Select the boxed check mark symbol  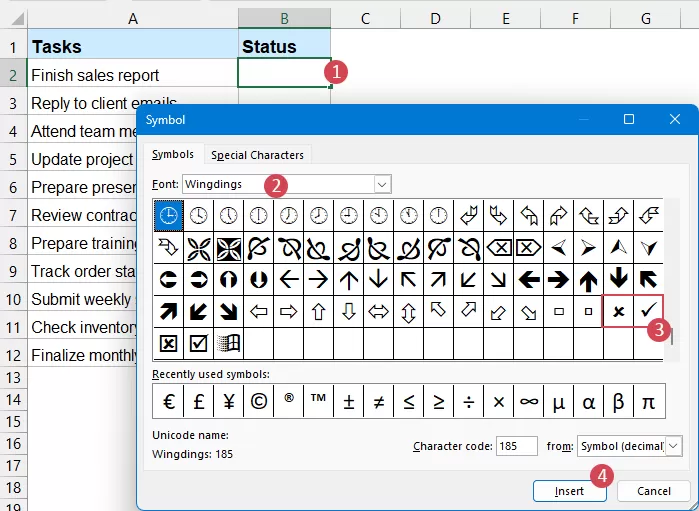(198, 343)
